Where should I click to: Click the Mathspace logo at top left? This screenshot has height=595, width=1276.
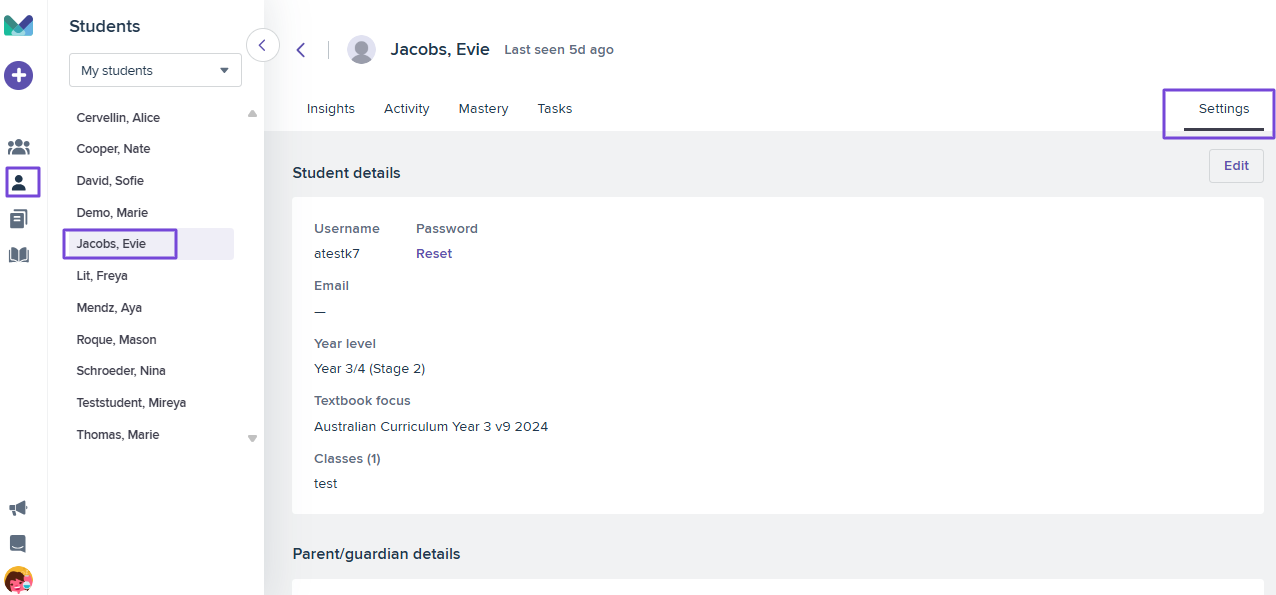[x=18, y=26]
